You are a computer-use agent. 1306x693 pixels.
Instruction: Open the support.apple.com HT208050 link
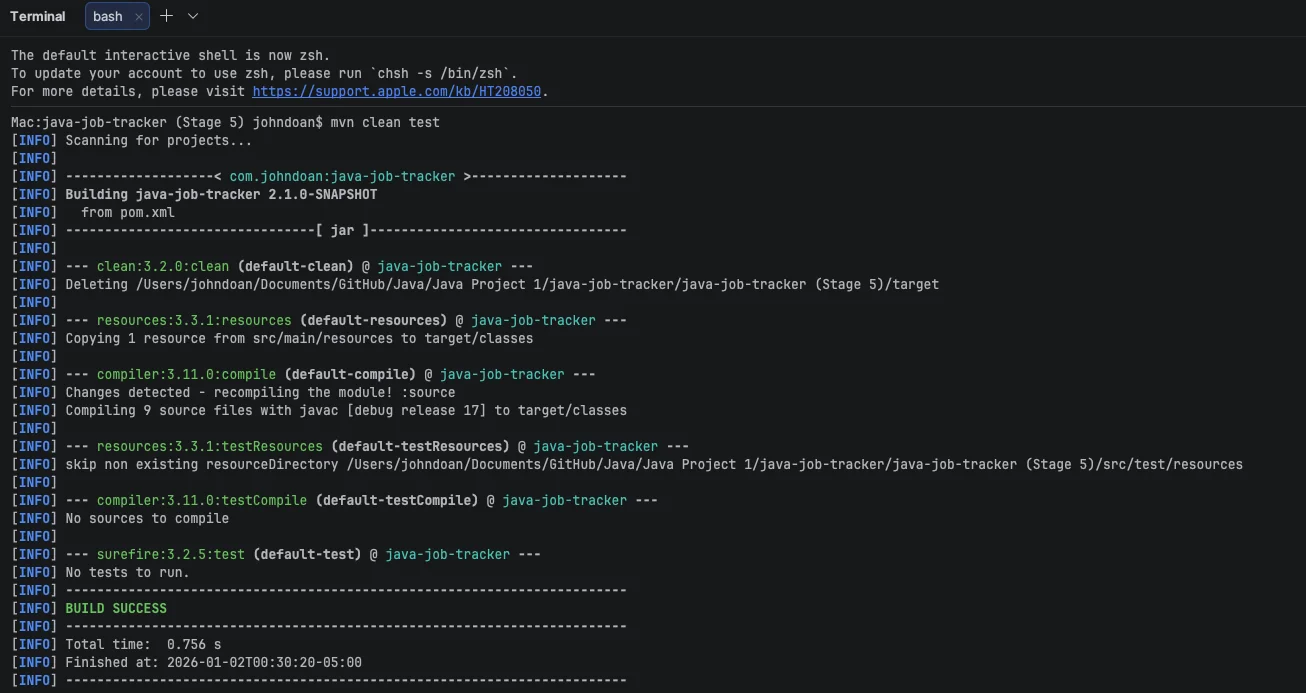[x=397, y=91]
